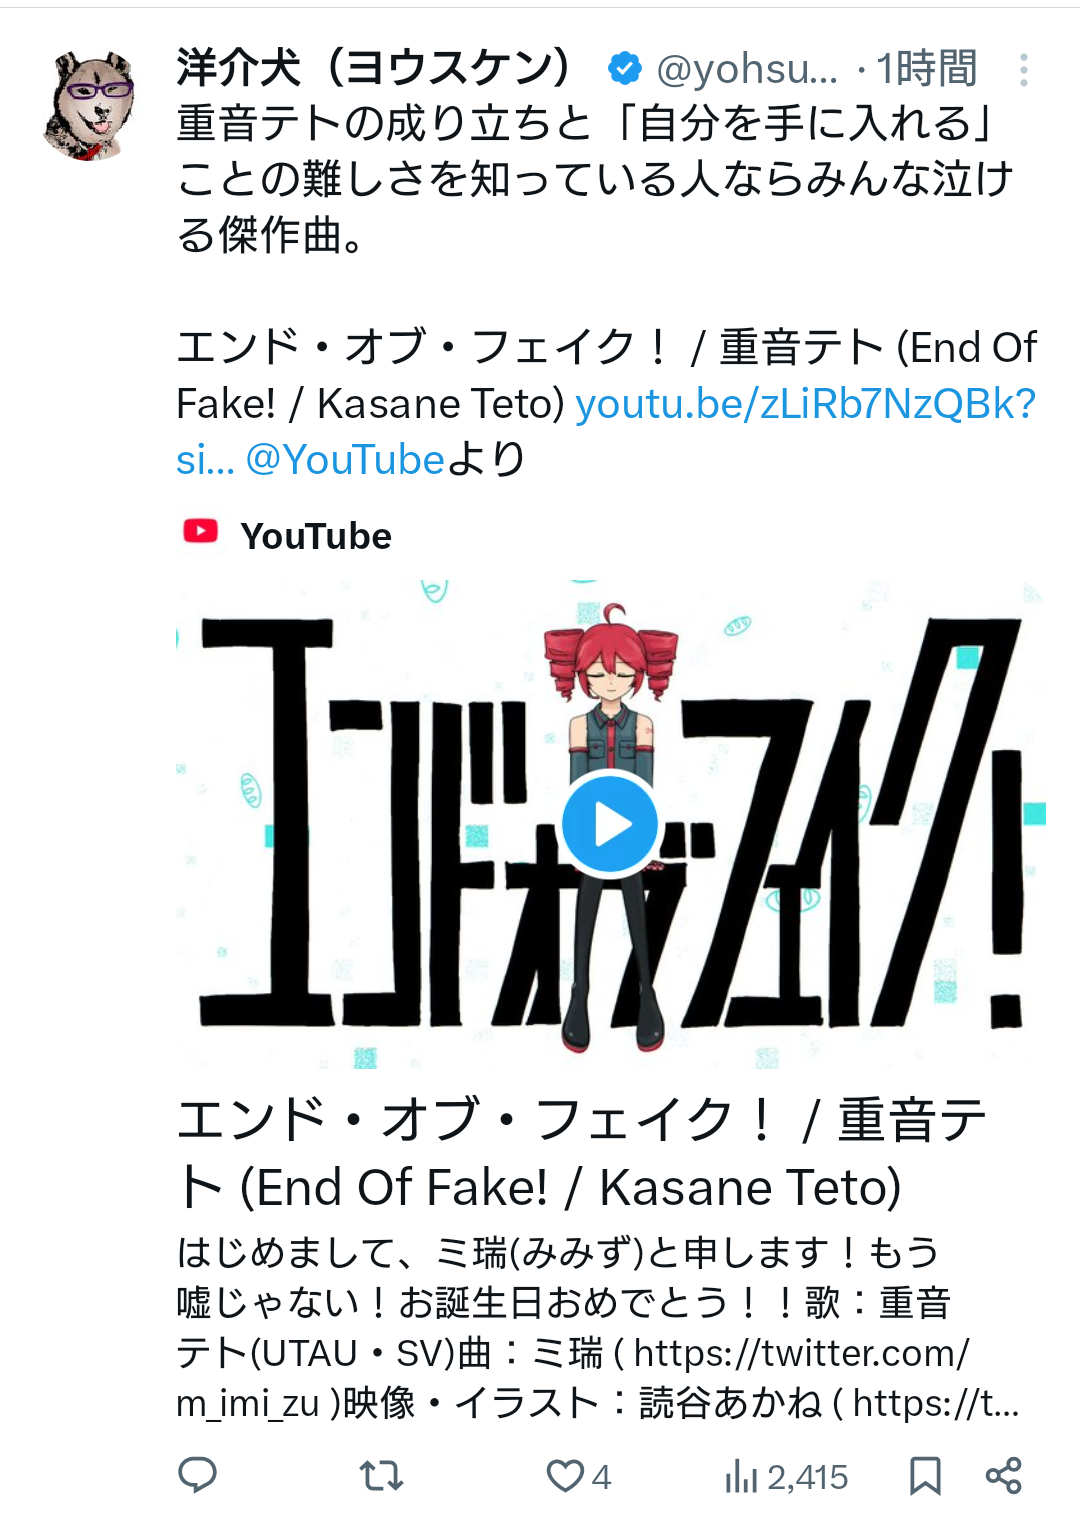This screenshot has width=1080, height=1522.
Task: Tap the YouTube source label
Action: [316, 536]
